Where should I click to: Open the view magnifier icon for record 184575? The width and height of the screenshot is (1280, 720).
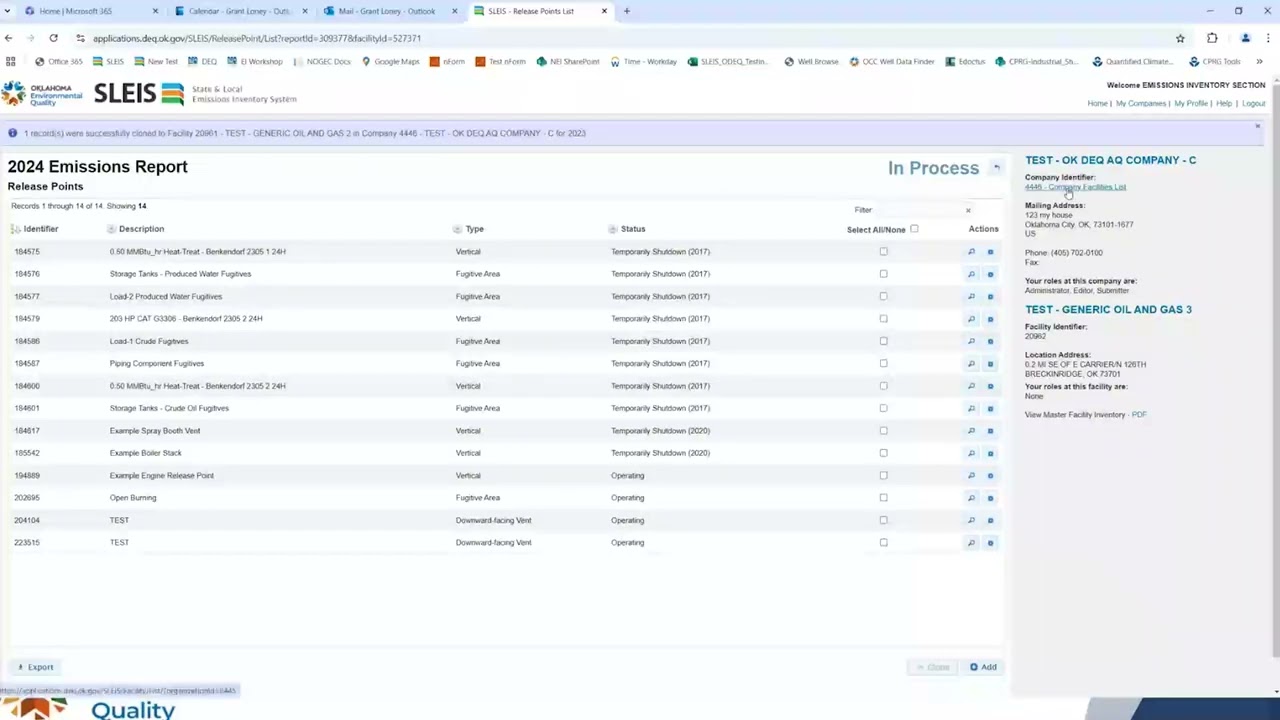point(971,252)
